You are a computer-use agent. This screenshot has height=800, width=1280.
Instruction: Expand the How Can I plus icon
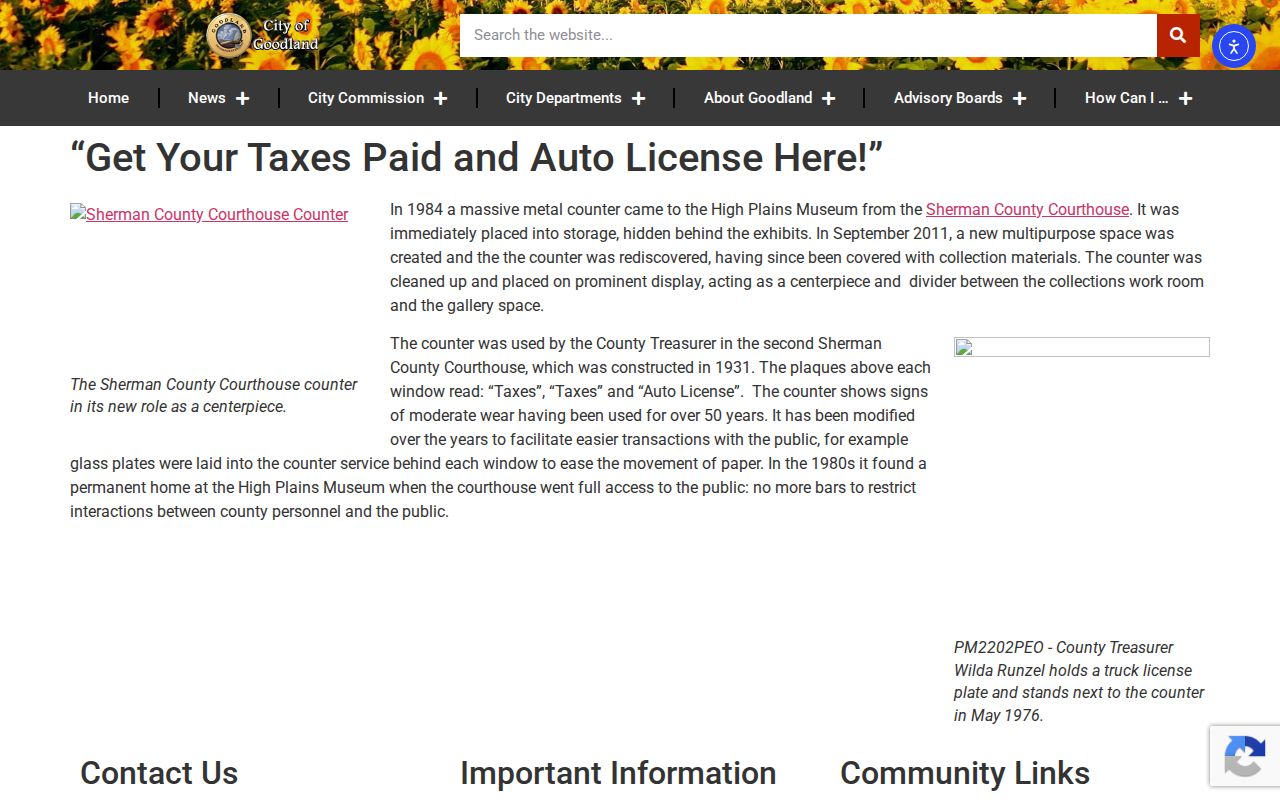tap(1185, 98)
